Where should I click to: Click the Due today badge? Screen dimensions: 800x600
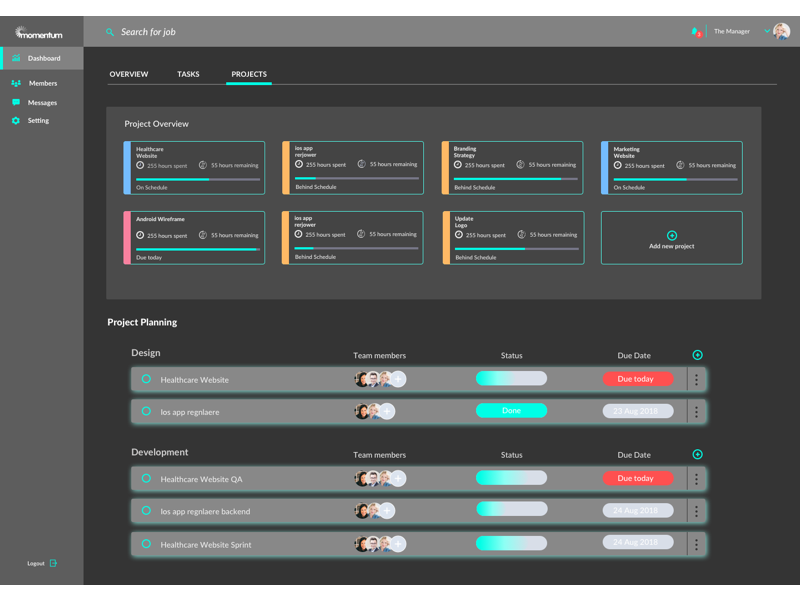[637, 379]
